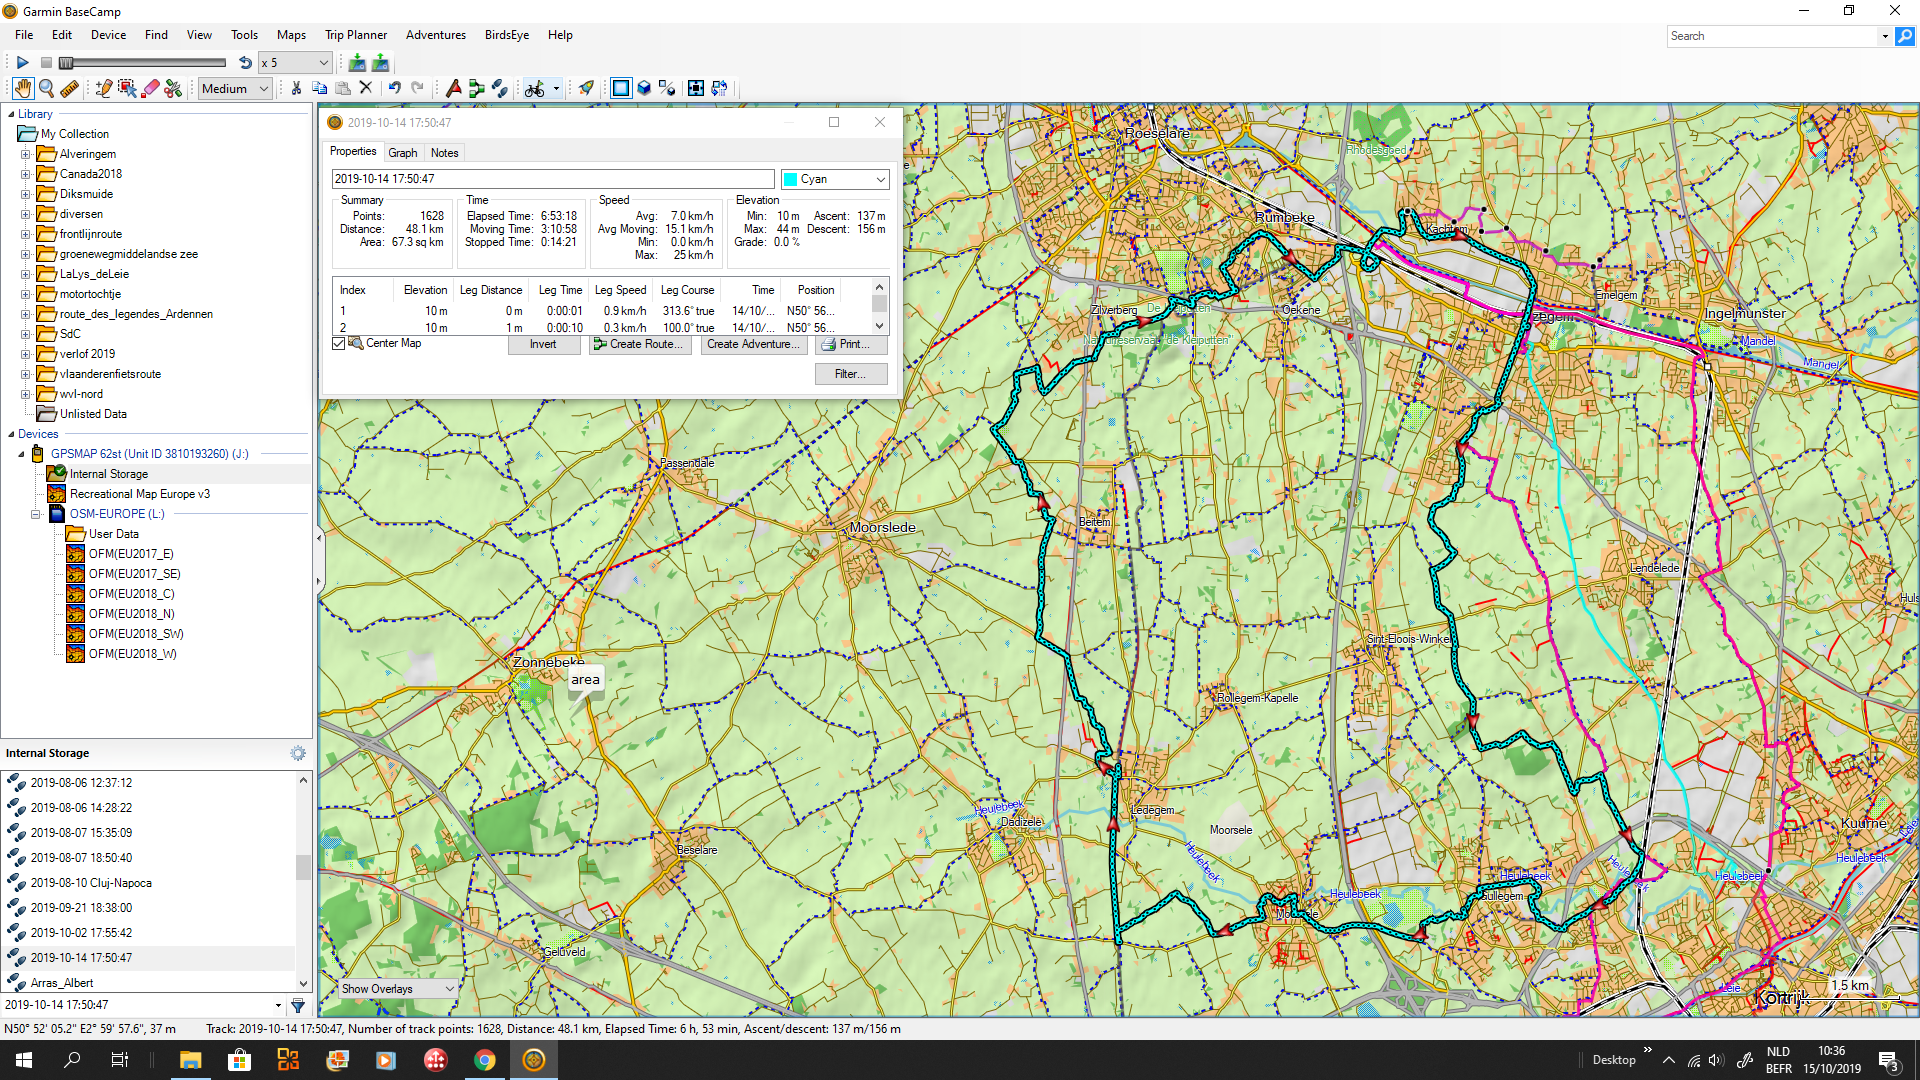Image resolution: width=1920 pixels, height=1080 pixels.
Task: Select the New Track footprints tool
Action: [500, 88]
